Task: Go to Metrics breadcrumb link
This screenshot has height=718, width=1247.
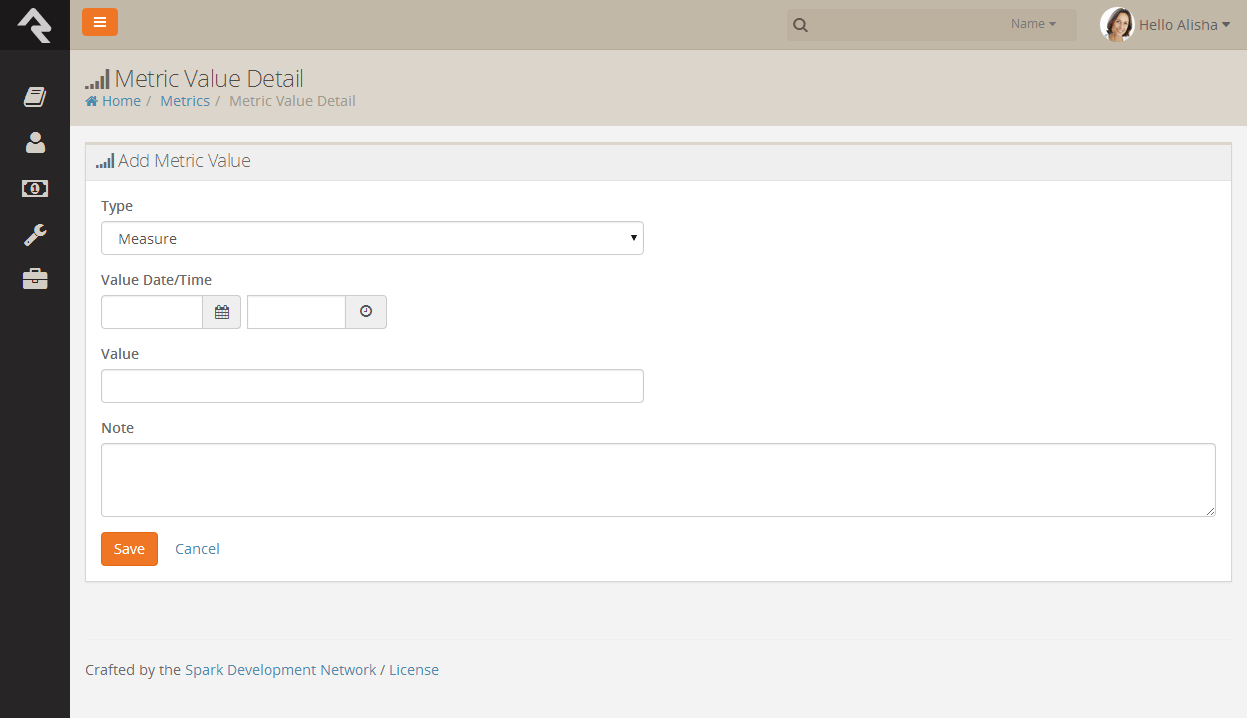Action: pyautogui.click(x=185, y=101)
